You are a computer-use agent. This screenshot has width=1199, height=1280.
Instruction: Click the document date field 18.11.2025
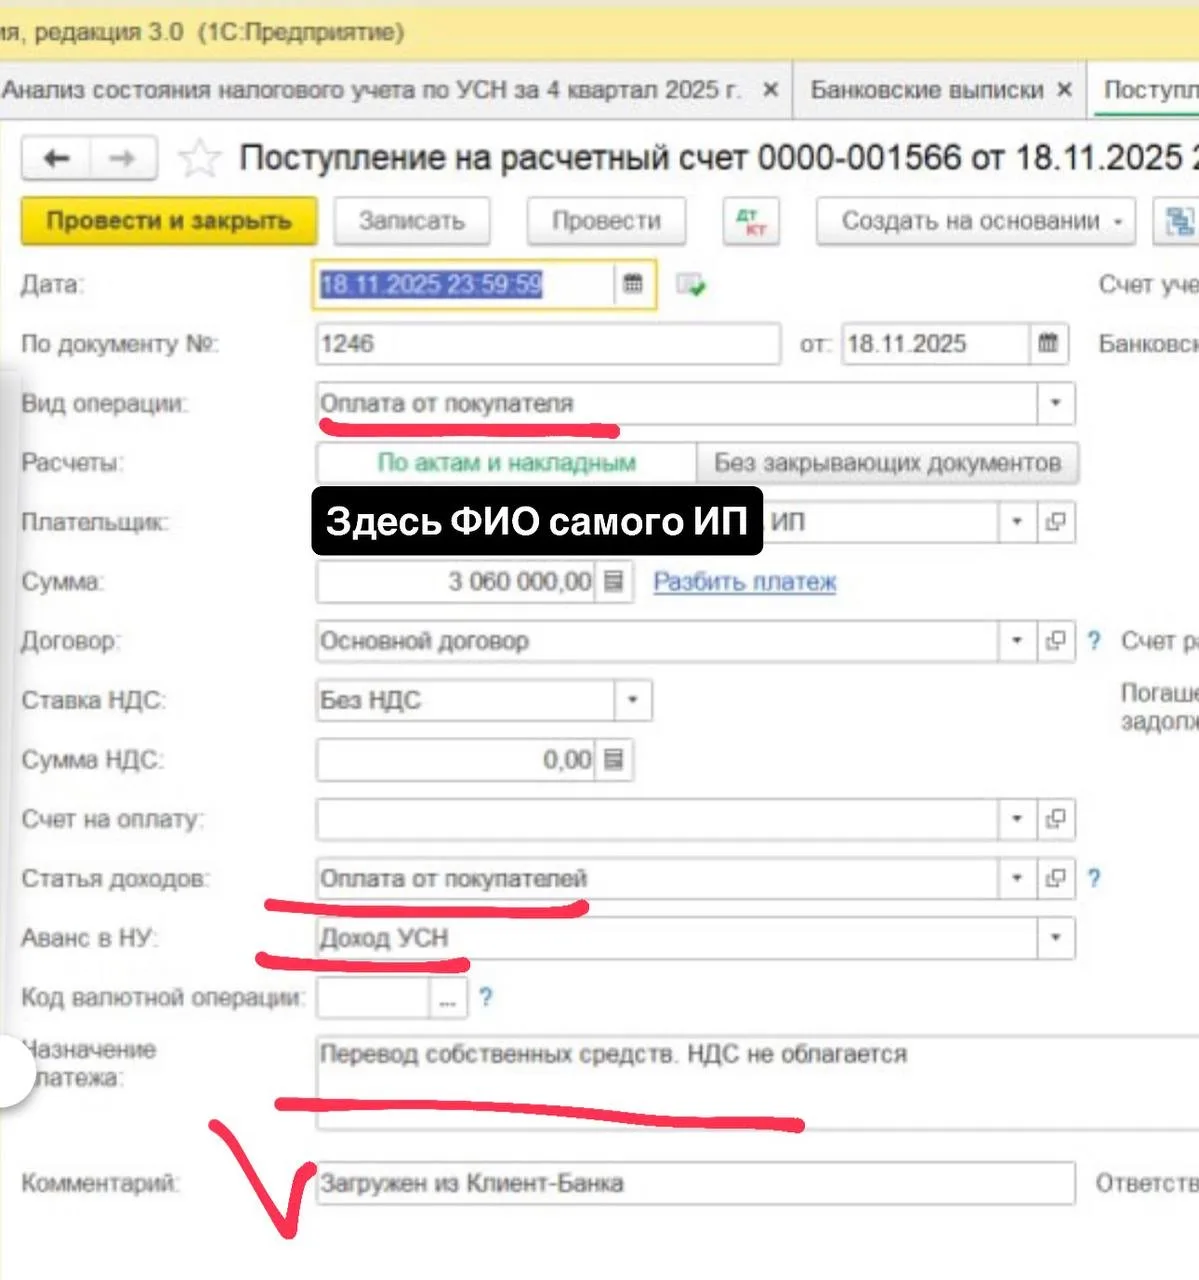pyautogui.click(x=936, y=344)
